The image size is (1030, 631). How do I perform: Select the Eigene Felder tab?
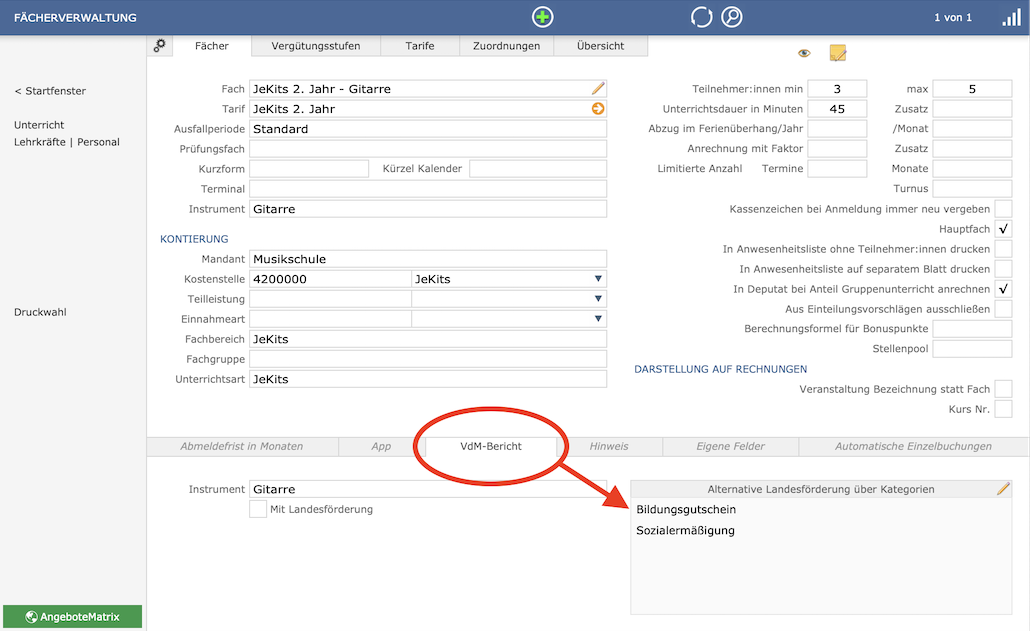point(730,446)
